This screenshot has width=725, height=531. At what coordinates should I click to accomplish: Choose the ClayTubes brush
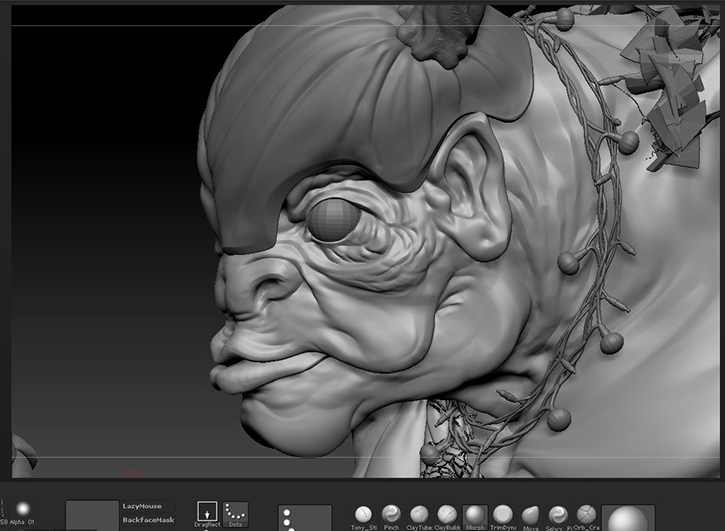[x=419, y=517]
